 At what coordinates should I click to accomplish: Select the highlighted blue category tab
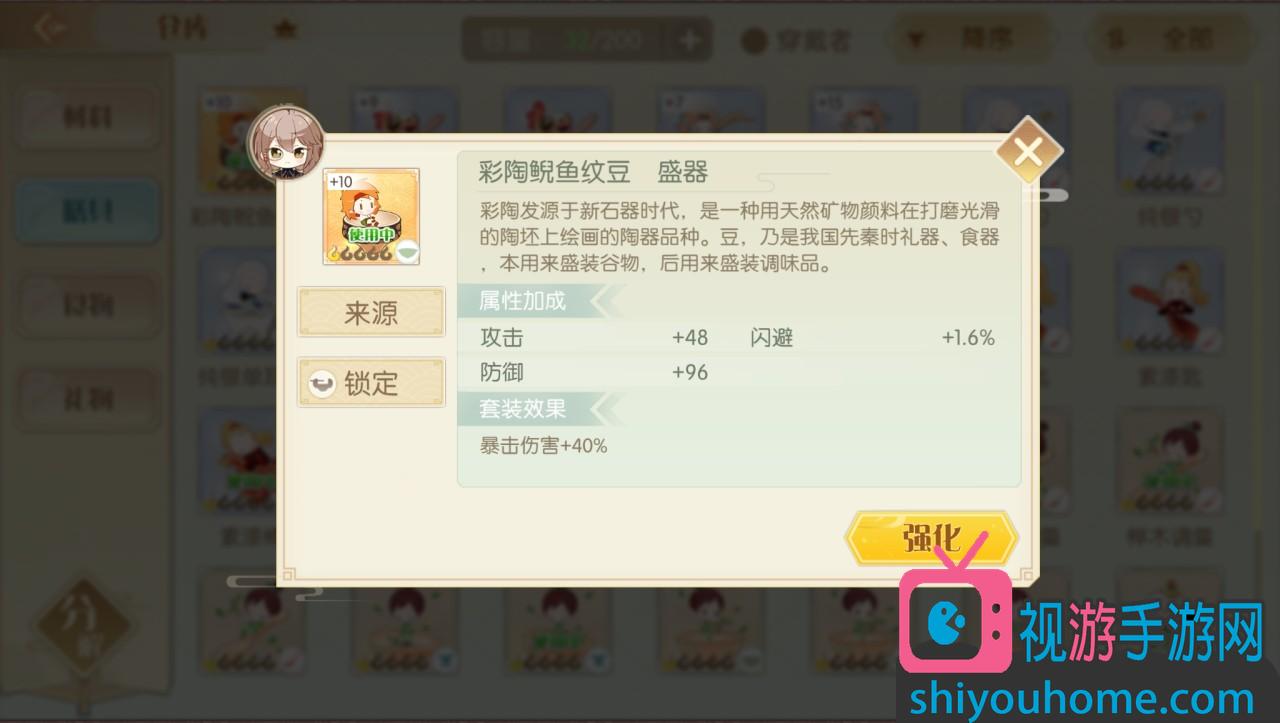pos(88,211)
